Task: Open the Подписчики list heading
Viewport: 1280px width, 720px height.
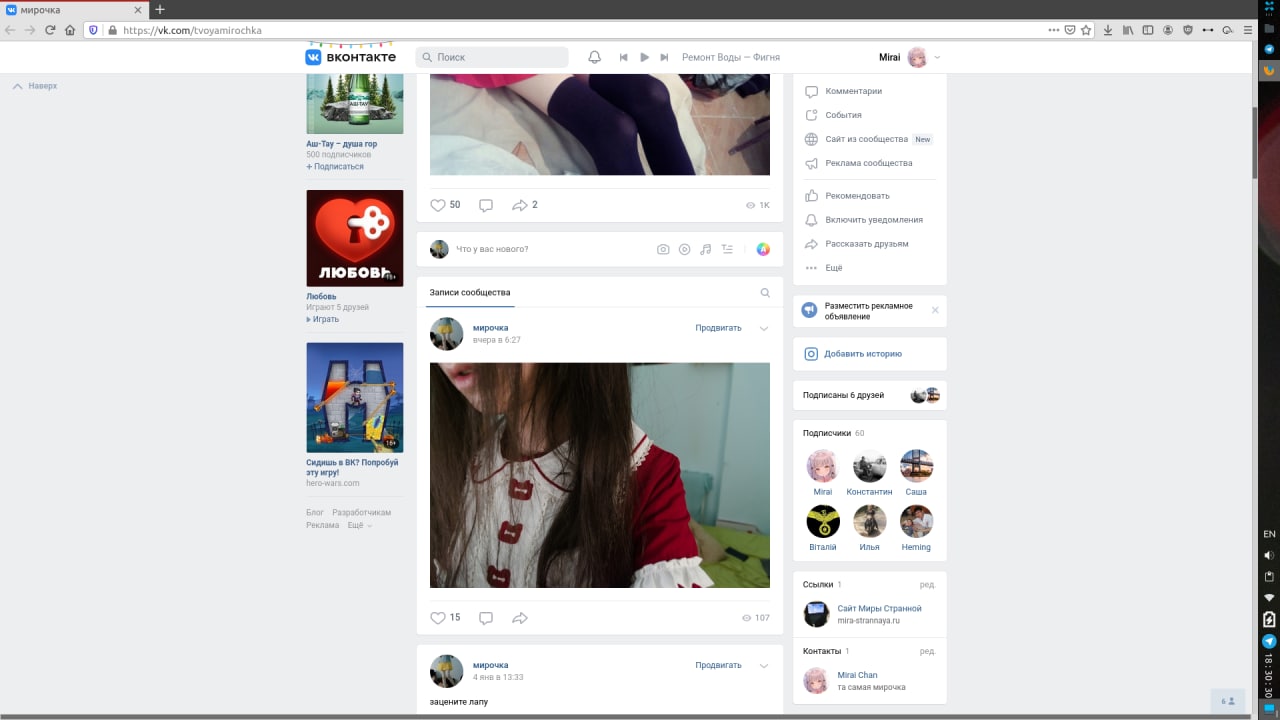Action: [826, 433]
